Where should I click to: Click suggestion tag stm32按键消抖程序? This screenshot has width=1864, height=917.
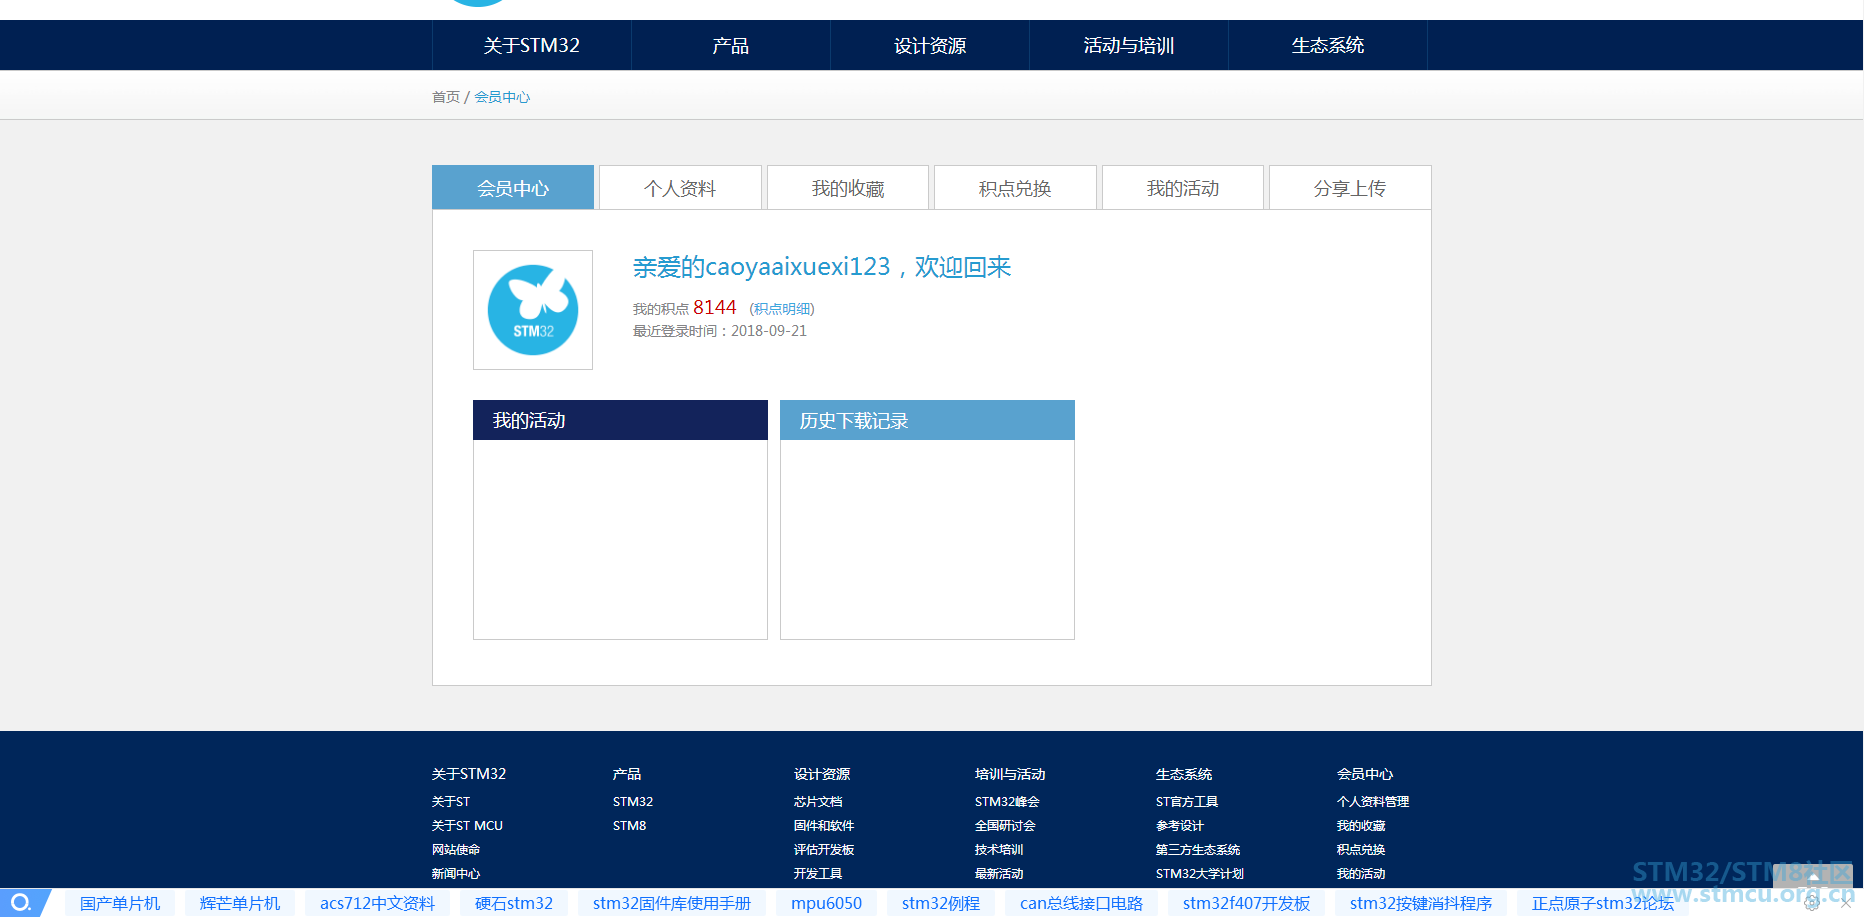(x=1421, y=904)
